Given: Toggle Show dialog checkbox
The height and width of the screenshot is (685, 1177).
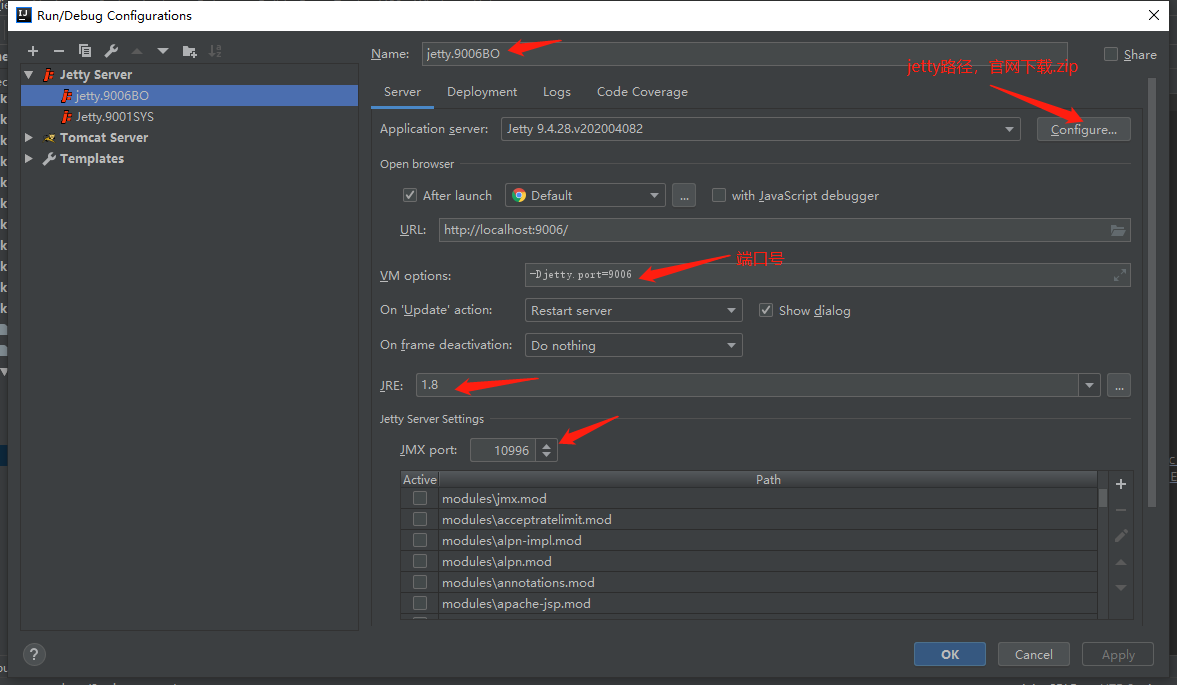Looking at the screenshot, I should [766, 310].
